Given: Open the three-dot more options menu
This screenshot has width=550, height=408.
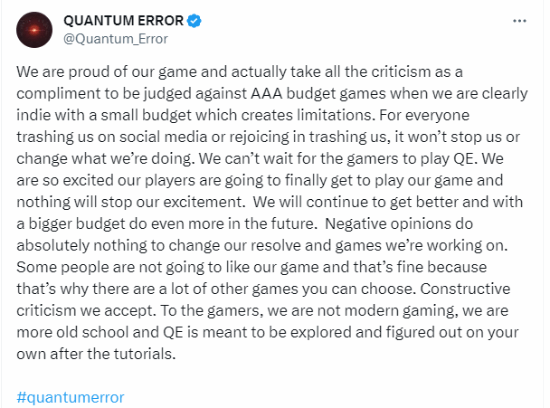Looking at the screenshot, I should coord(519,21).
